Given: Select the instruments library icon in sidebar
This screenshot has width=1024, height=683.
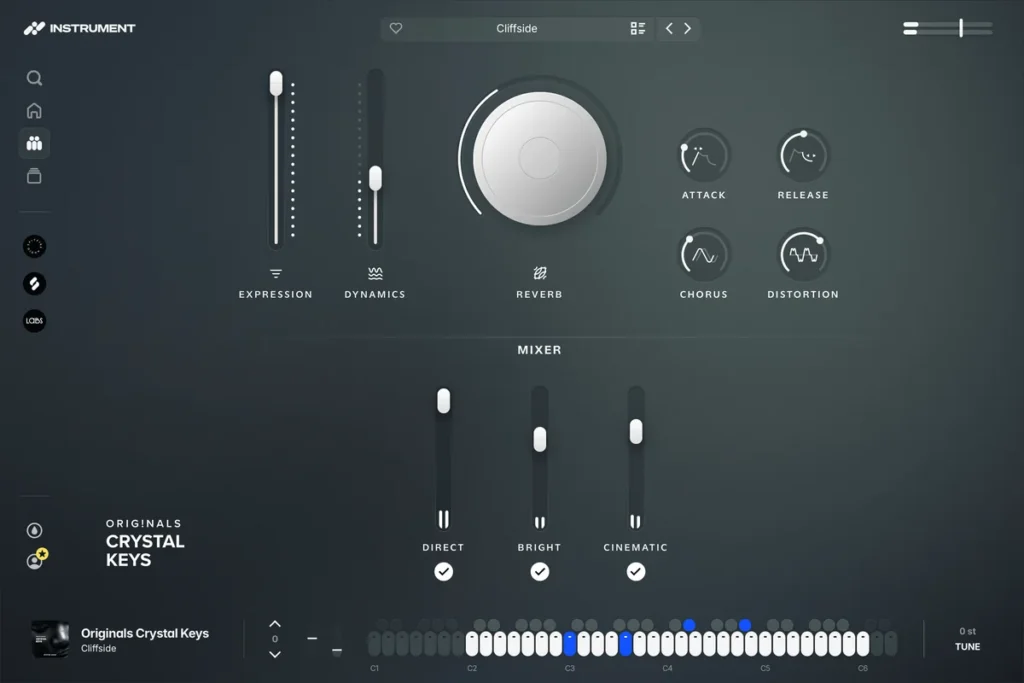Looking at the screenshot, I should tap(34, 143).
